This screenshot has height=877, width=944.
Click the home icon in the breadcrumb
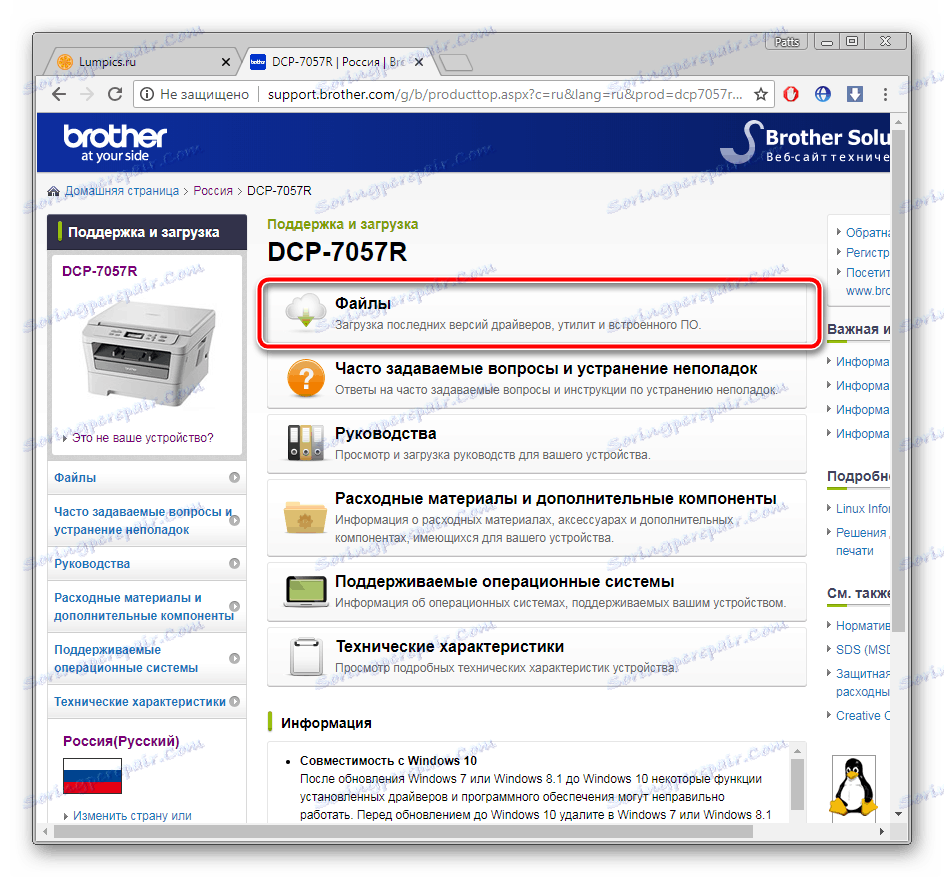click(53, 190)
